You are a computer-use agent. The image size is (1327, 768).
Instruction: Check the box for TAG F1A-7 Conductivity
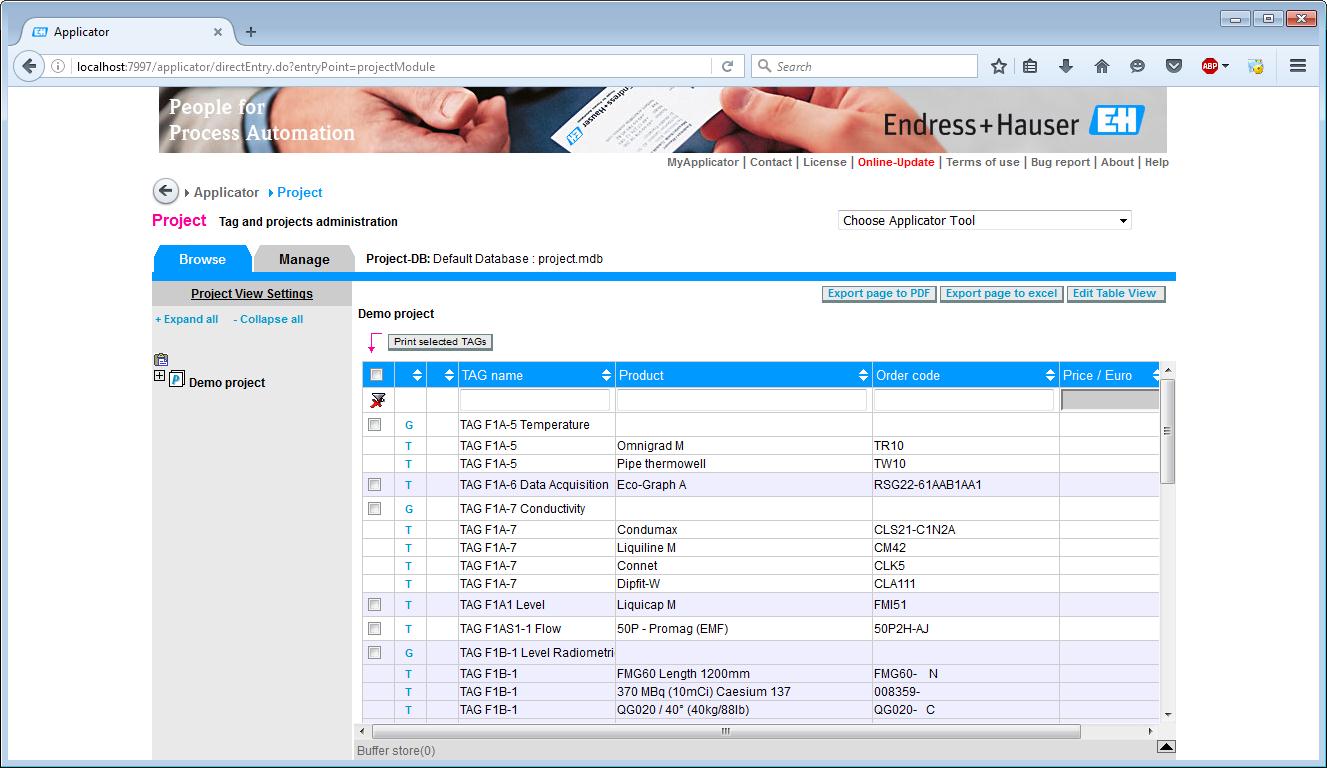click(375, 509)
